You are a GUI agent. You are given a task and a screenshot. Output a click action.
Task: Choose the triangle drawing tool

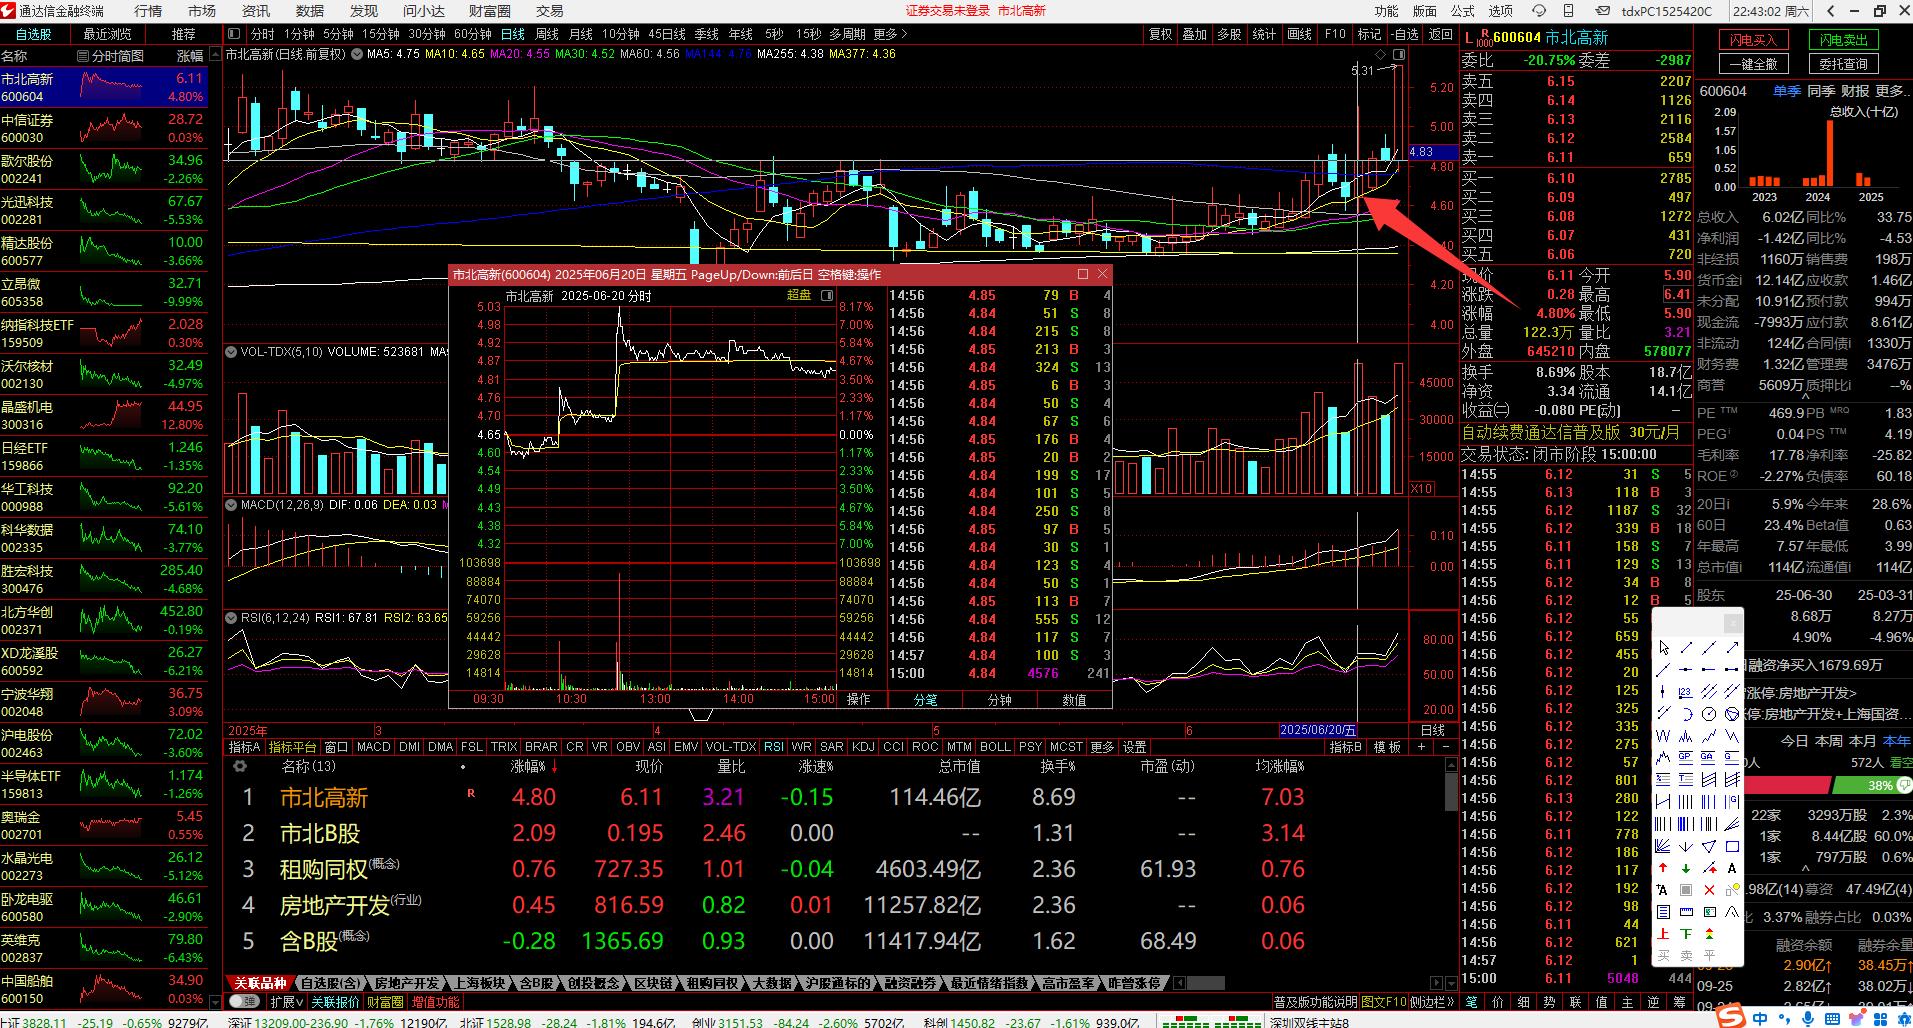coord(1709,846)
